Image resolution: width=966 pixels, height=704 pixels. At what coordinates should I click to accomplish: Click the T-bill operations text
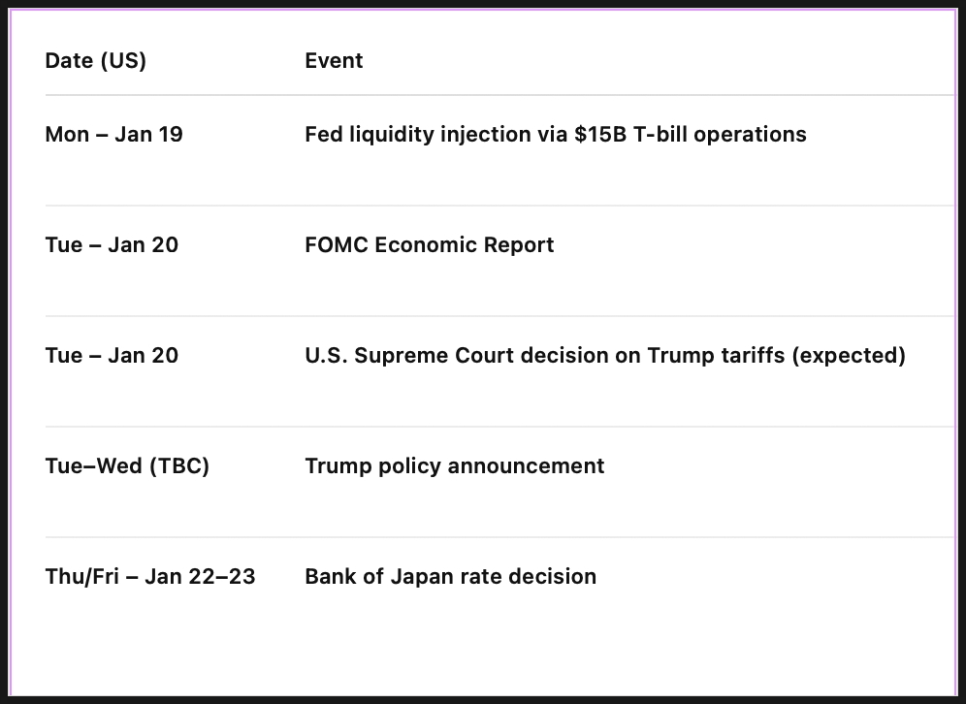[719, 134]
